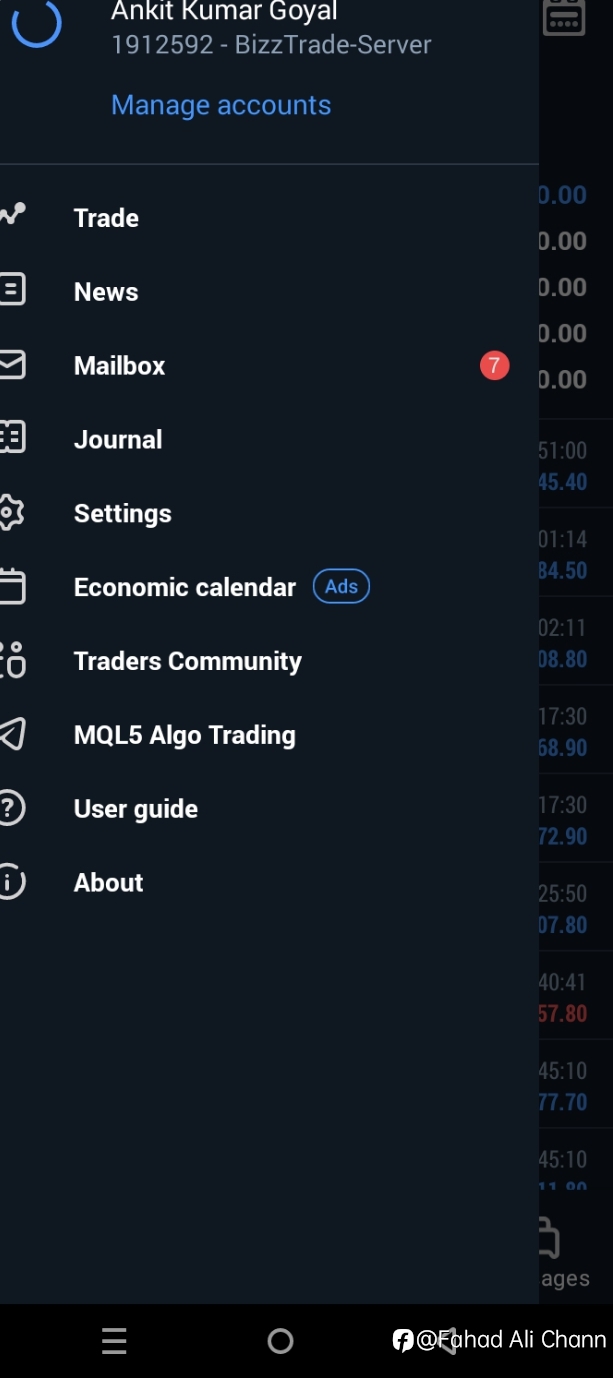613x1378 pixels.
Task: Select the Mailbox menu item
Action: pos(269,366)
